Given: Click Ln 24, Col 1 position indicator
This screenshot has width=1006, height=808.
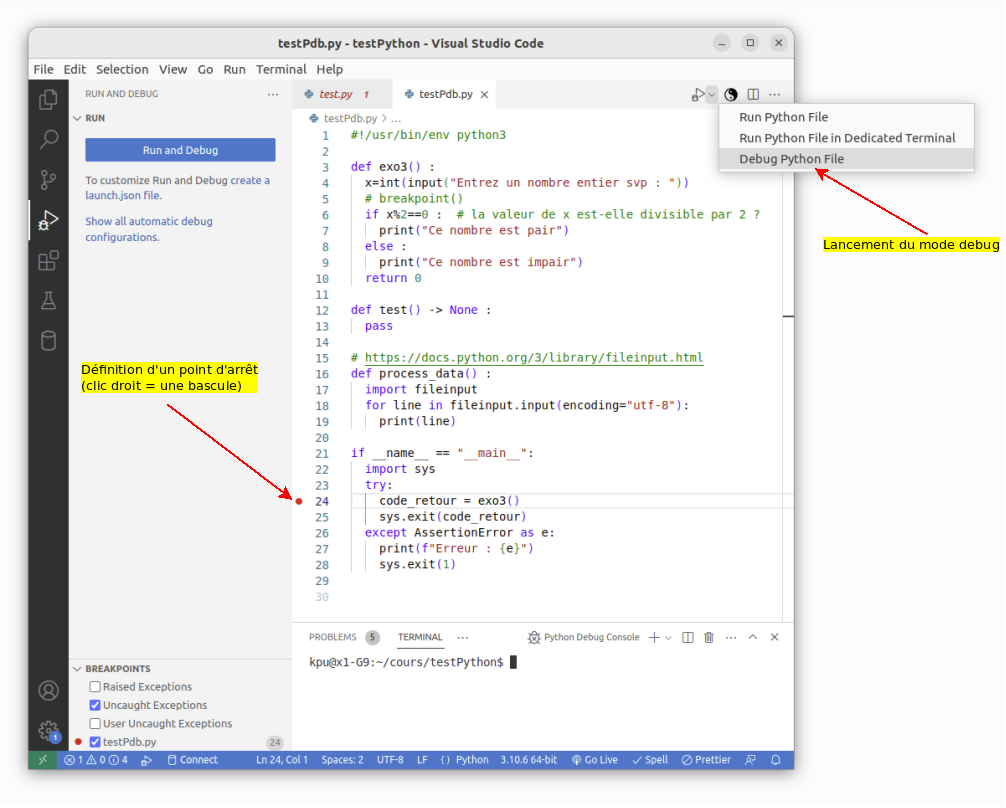Looking at the screenshot, I should coord(282,761).
